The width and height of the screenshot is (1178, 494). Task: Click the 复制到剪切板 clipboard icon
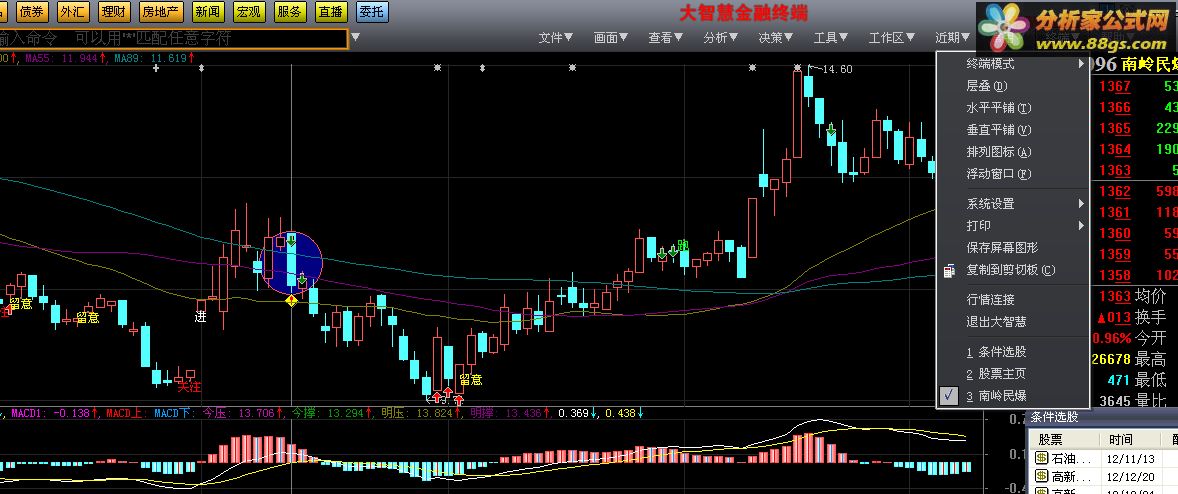tap(950, 270)
